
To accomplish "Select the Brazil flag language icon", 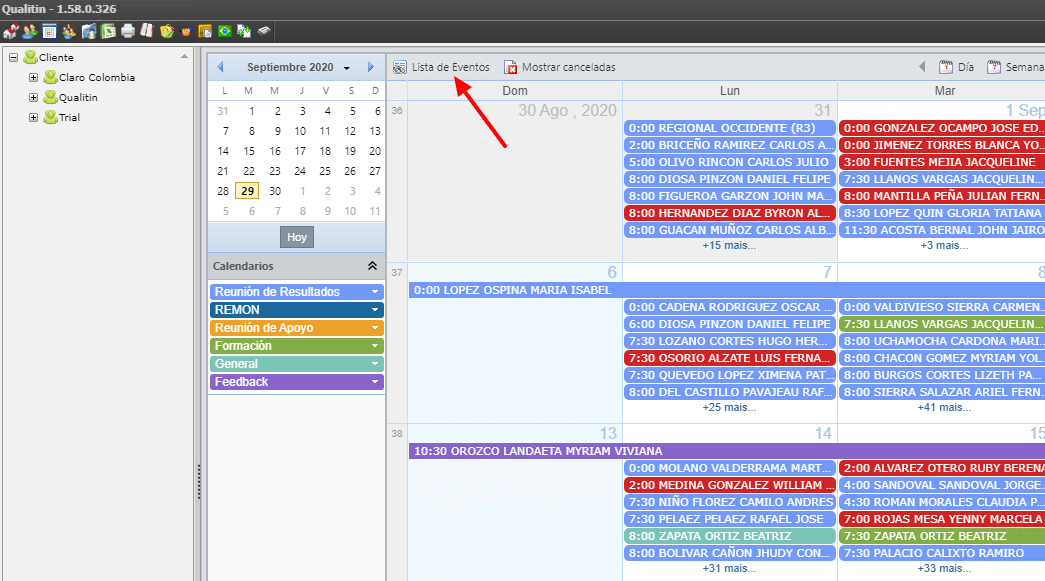I will click(x=225, y=31).
